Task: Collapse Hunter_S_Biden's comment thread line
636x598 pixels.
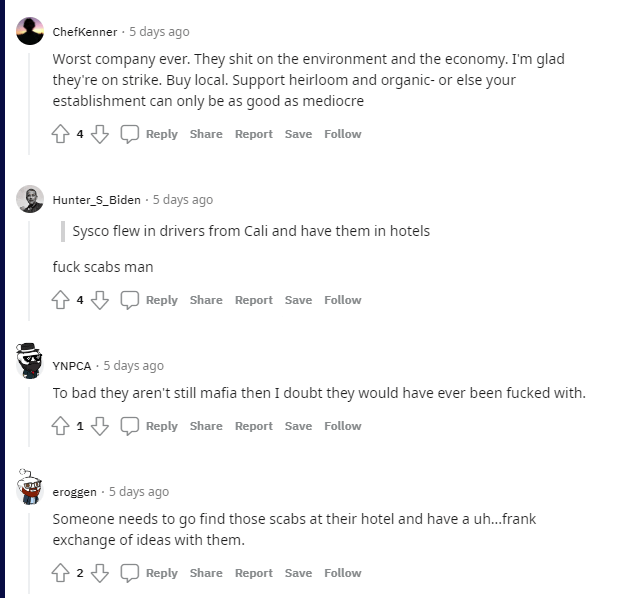Action: coord(30,265)
